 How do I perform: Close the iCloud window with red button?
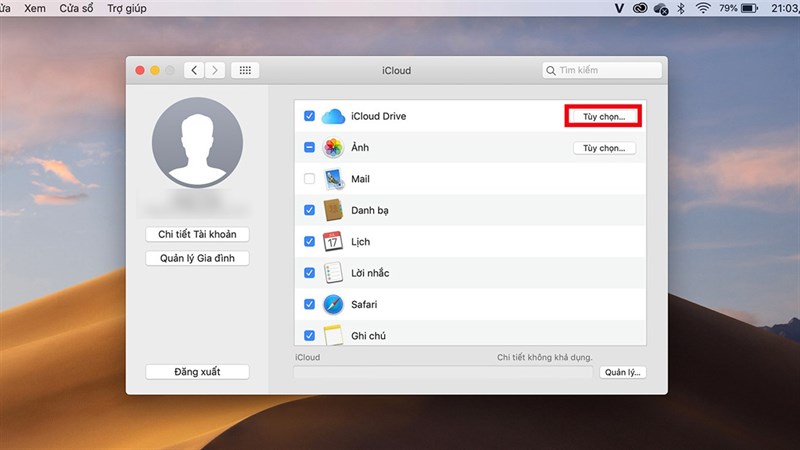(140, 70)
